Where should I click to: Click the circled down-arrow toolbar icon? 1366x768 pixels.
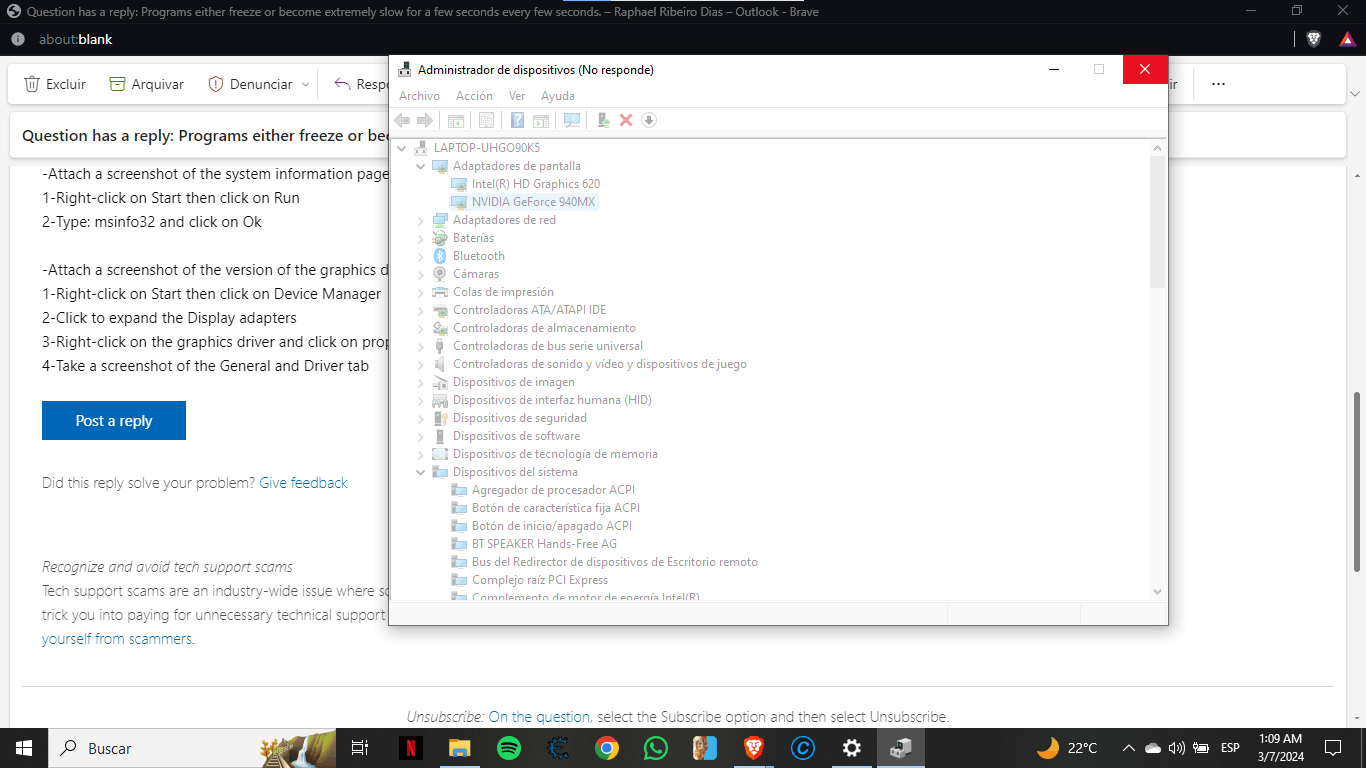click(x=648, y=120)
